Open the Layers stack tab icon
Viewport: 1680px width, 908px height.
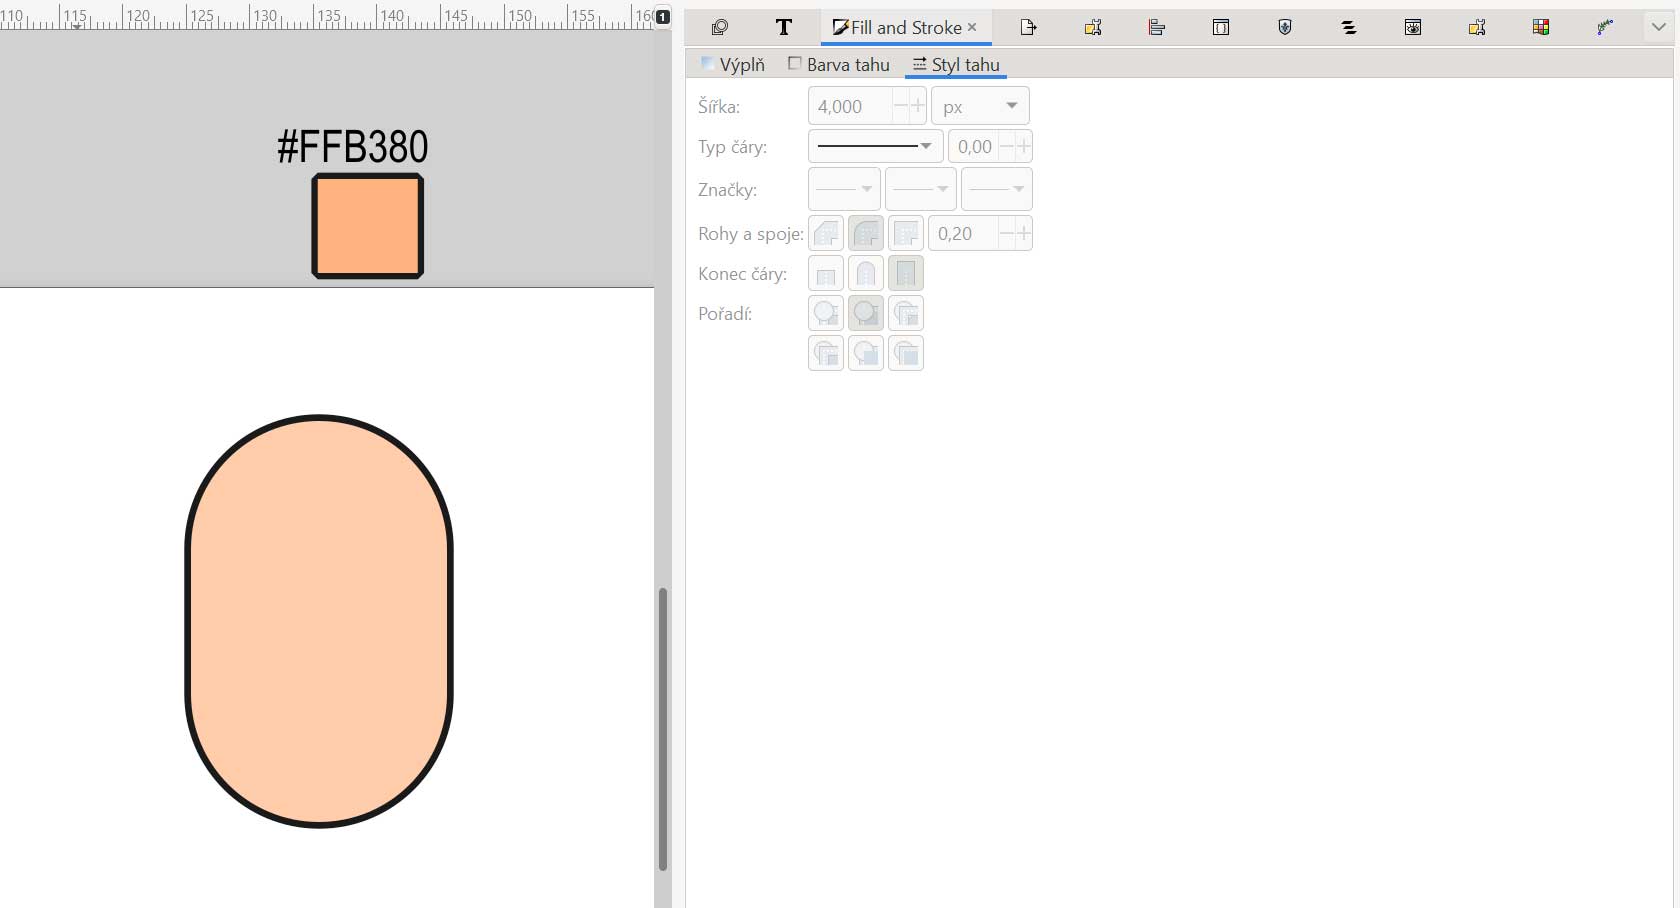tap(1349, 27)
